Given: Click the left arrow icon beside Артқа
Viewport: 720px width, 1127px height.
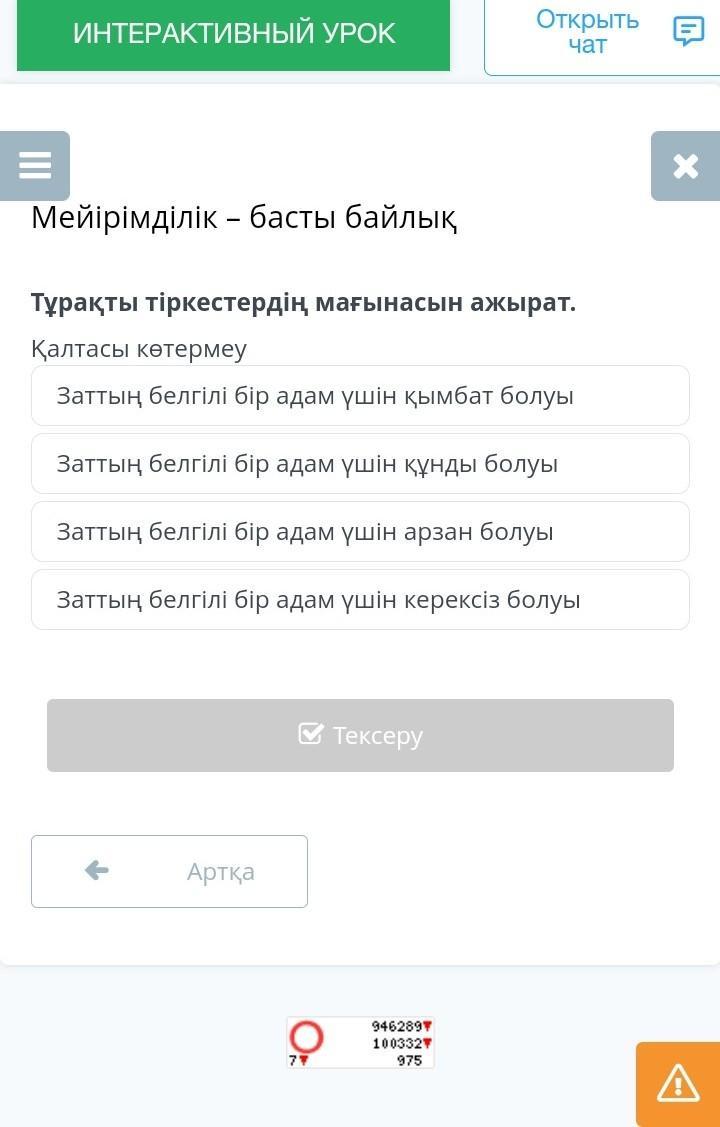Looking at the screenshot, I should (x=96, y=871).
